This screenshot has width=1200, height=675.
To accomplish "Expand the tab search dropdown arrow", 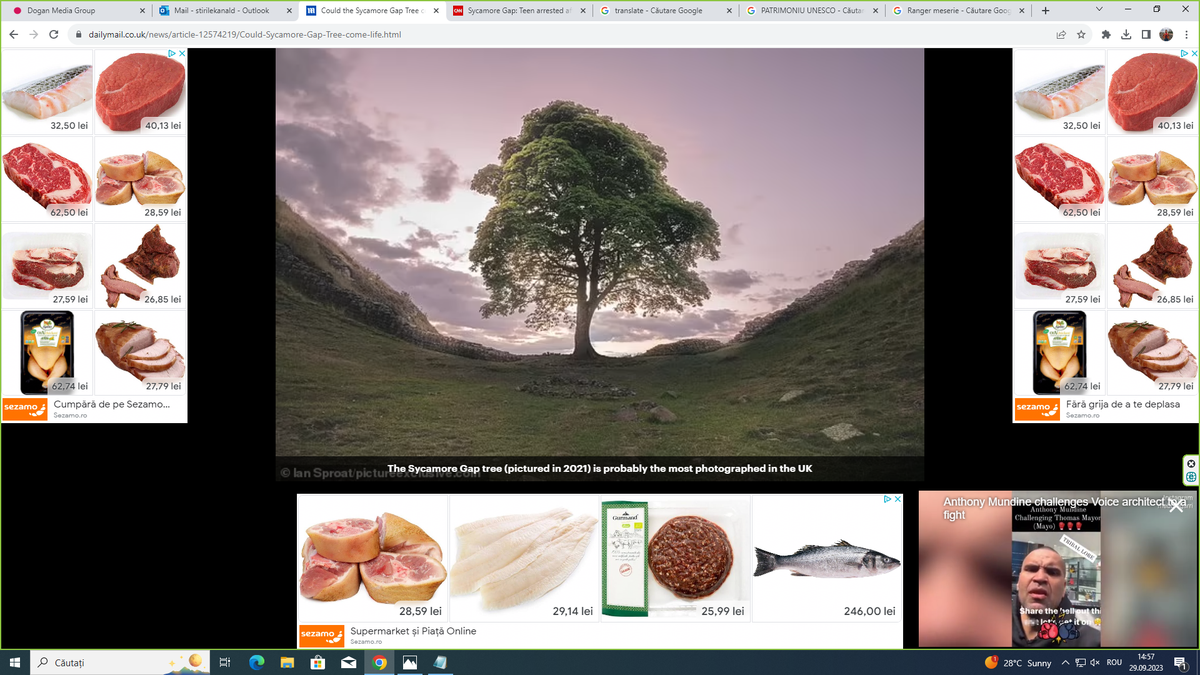I will tap(1099, 10).
